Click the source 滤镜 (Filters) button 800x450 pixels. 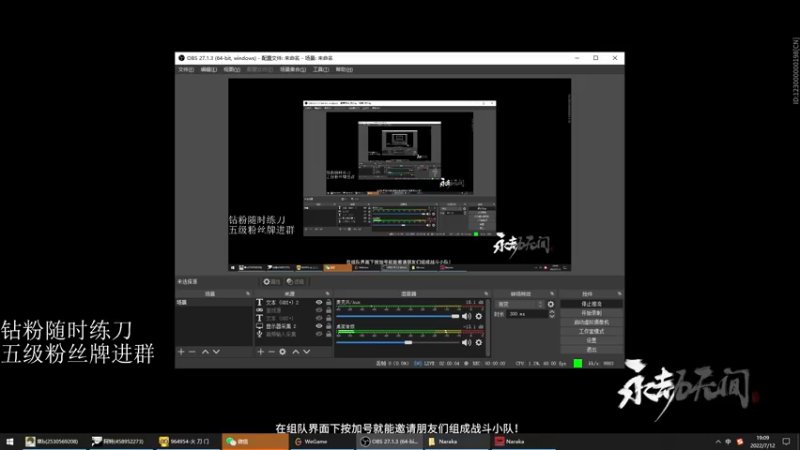pyautogui.click(x=295, y=282)
